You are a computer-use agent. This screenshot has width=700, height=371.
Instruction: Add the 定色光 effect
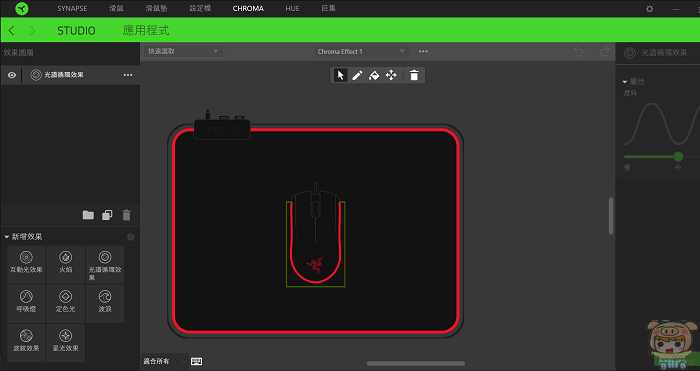click(x=66, y=304)
